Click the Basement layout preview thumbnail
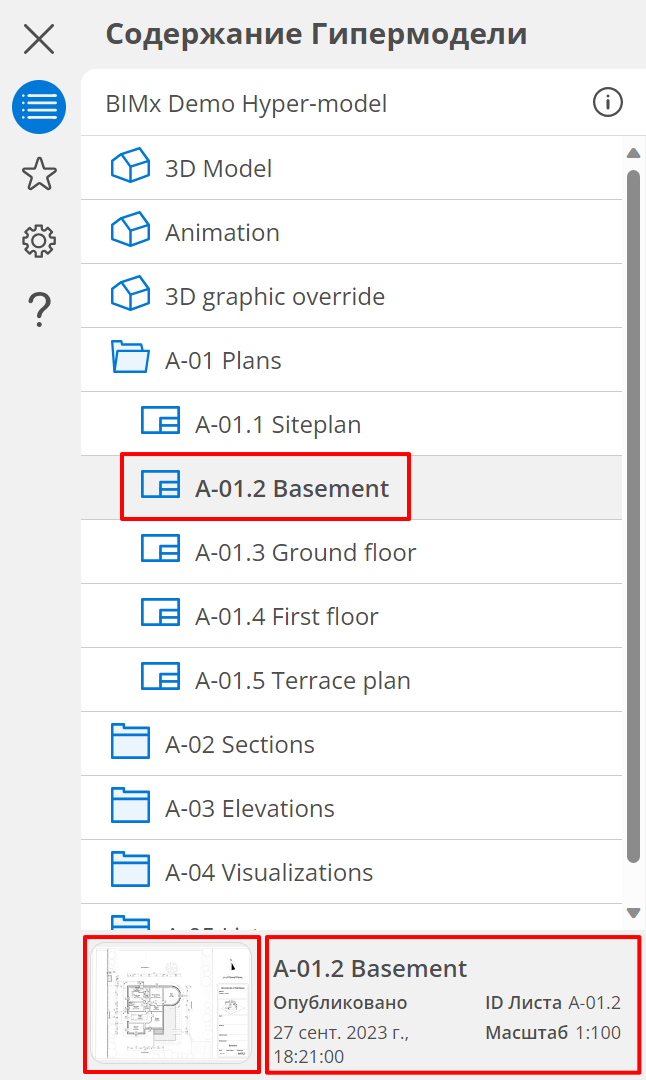Image resolution: width=646 pixels, height=1080 pixels. coord(172,1002)
